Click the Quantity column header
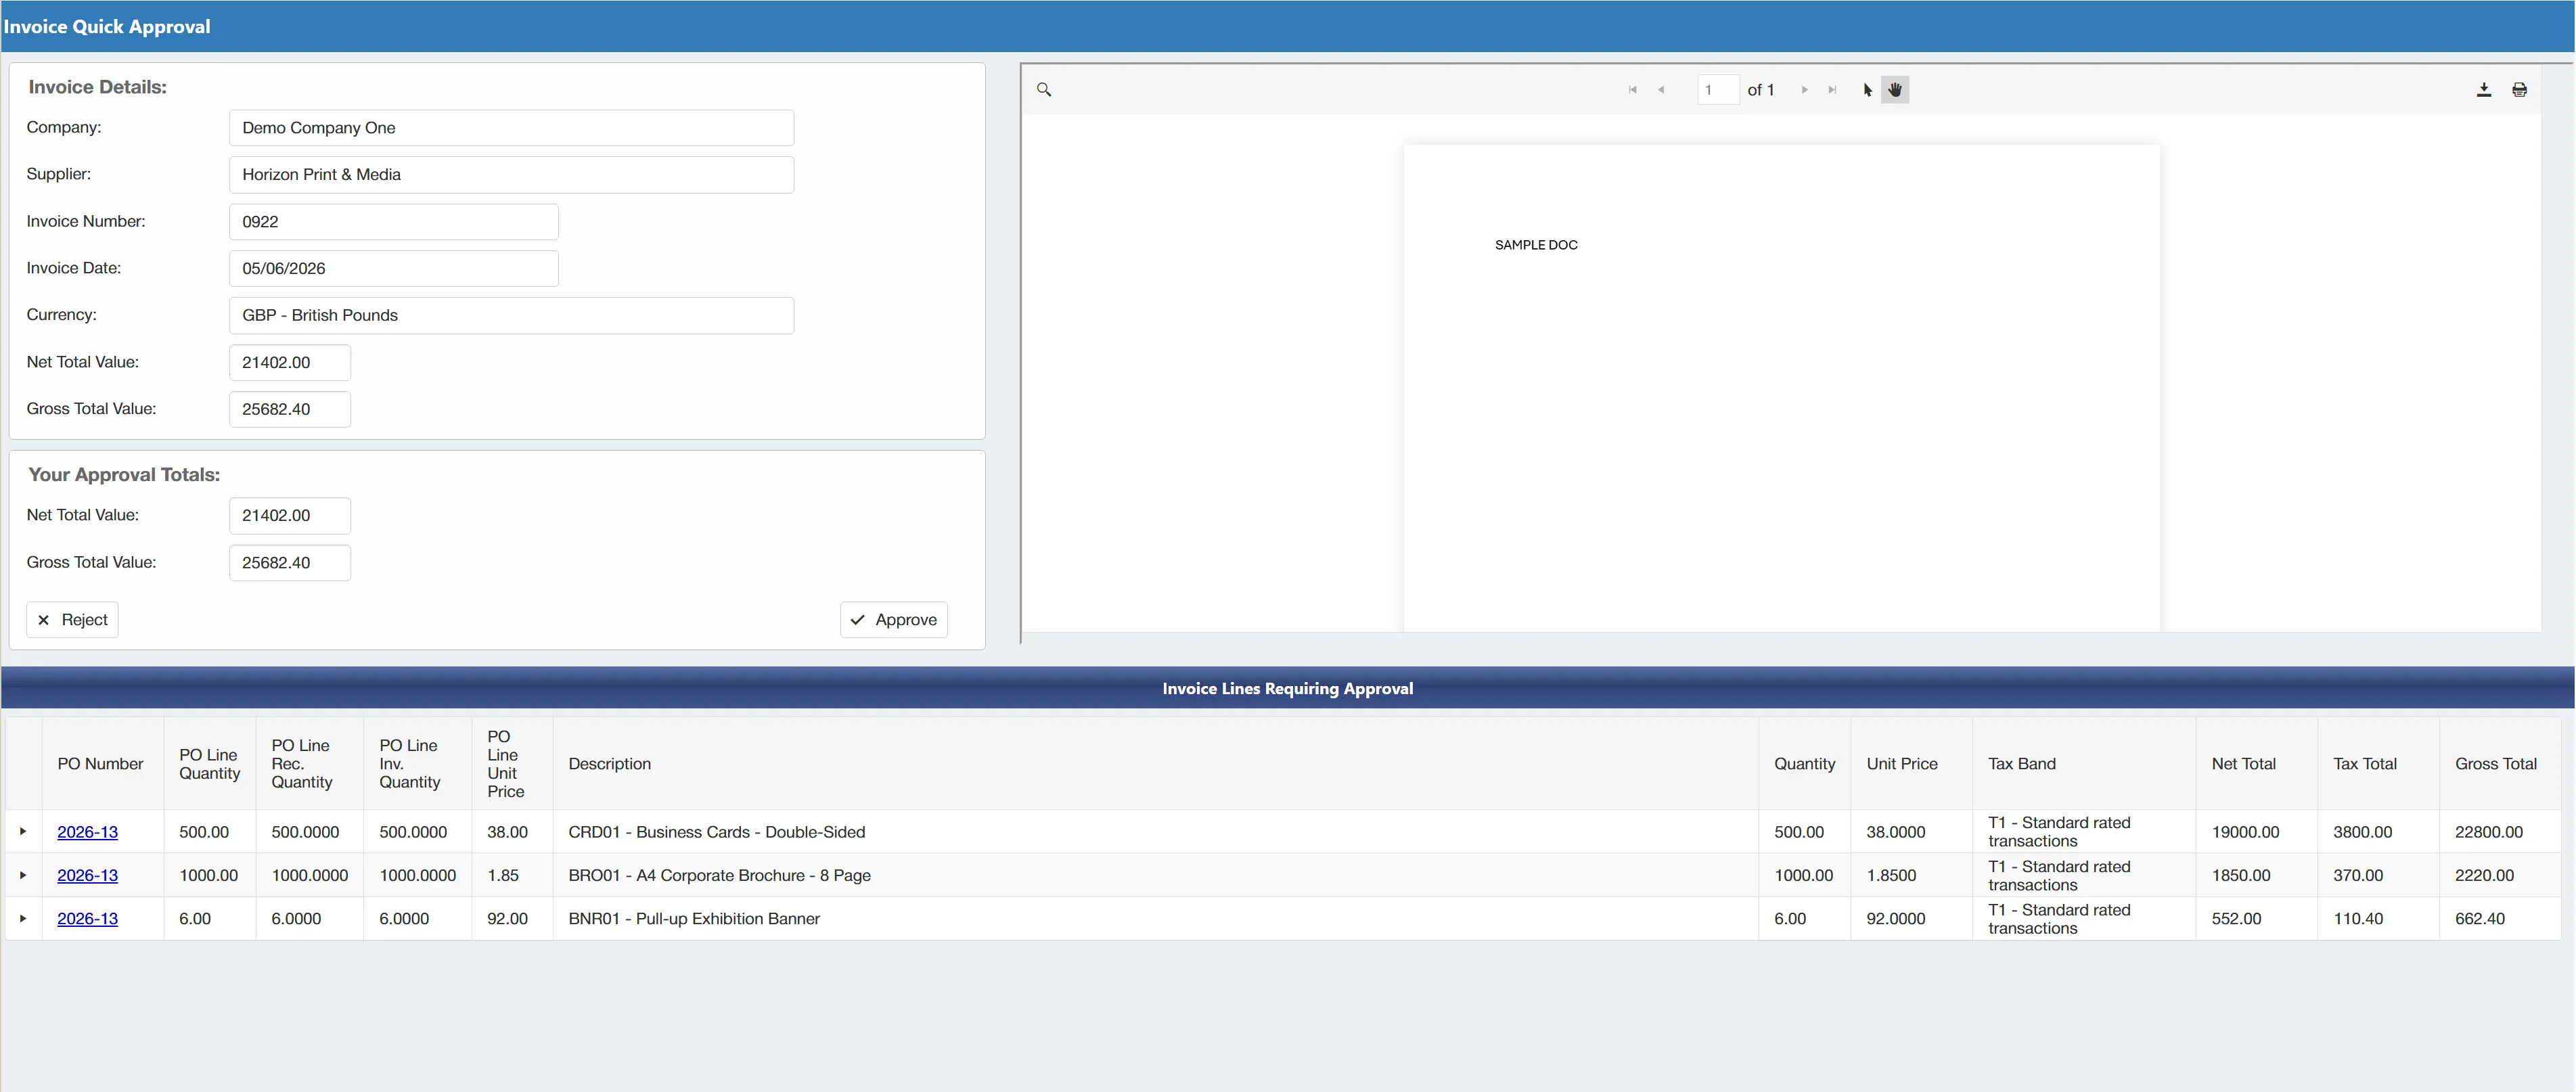Screen dimensions: 2576x1092 (1804, 764)
